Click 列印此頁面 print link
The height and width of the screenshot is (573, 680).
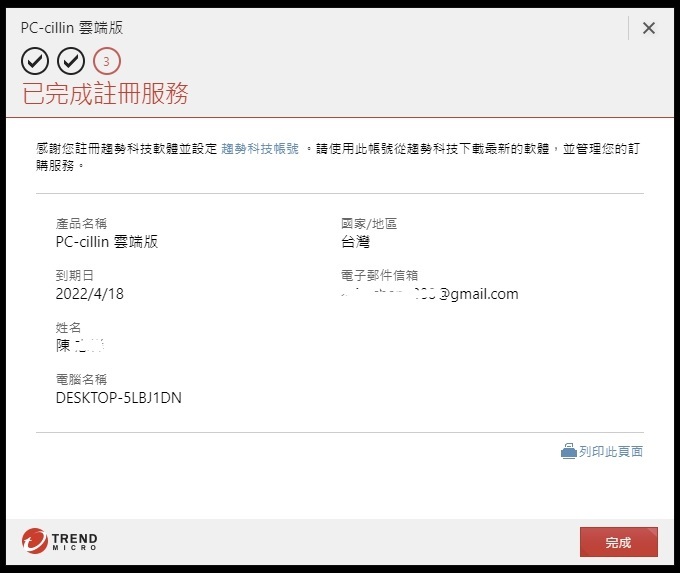coord(611,452)
